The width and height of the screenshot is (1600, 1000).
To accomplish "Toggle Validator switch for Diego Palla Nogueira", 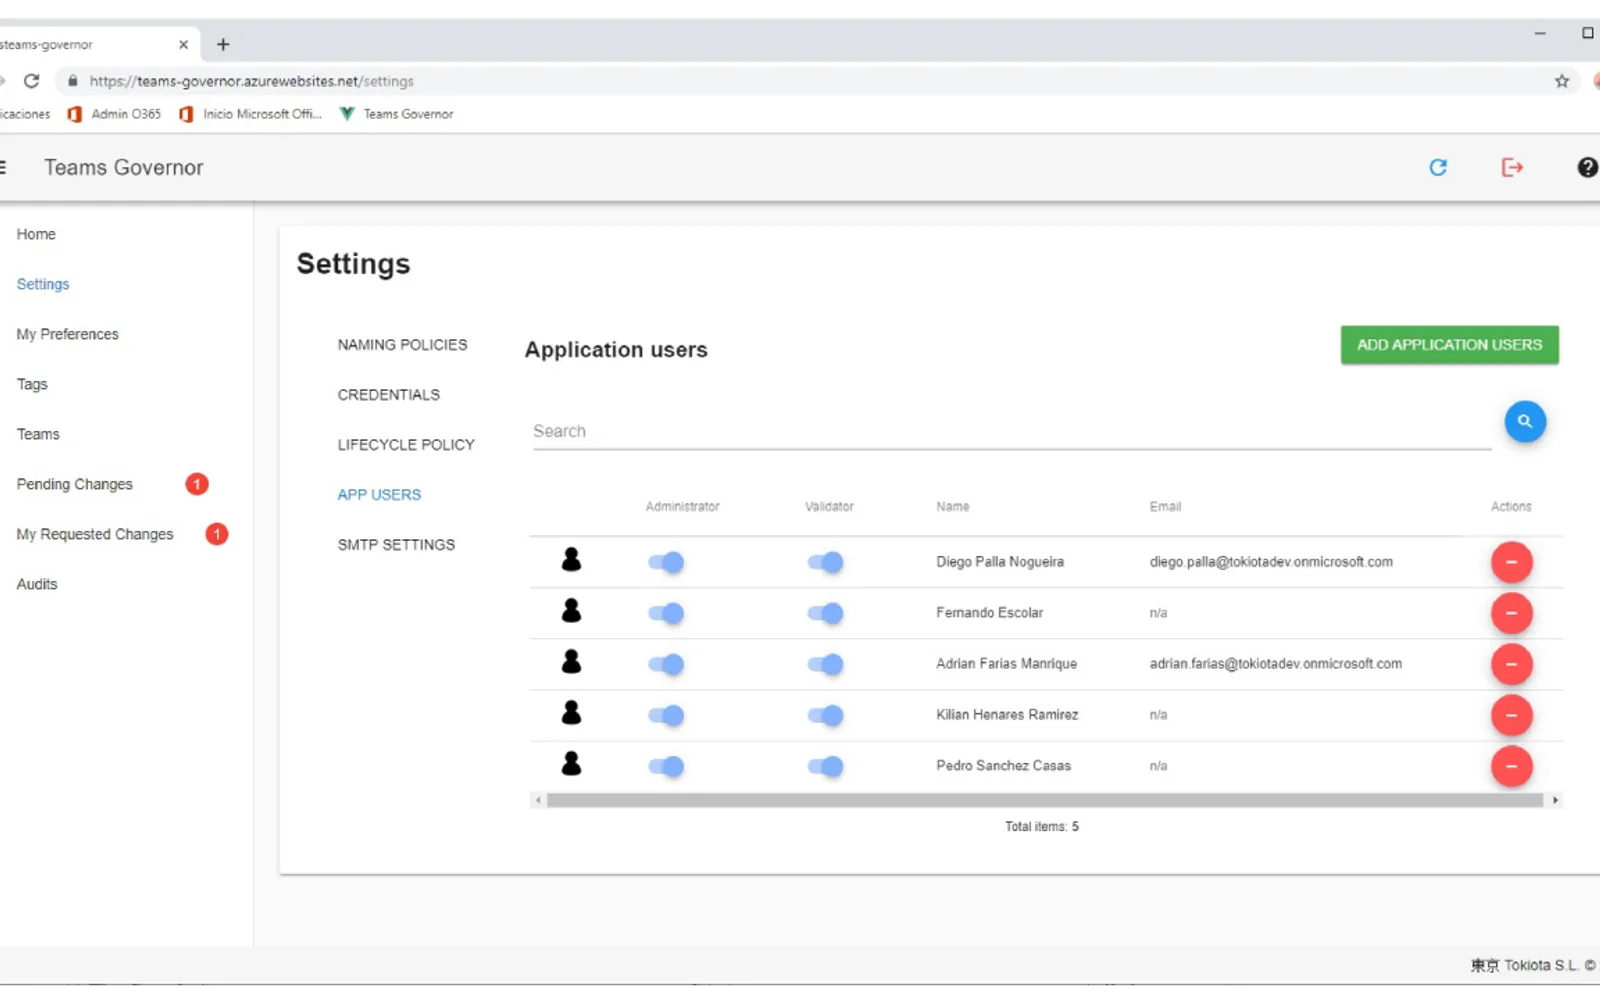I will [826, 562].
